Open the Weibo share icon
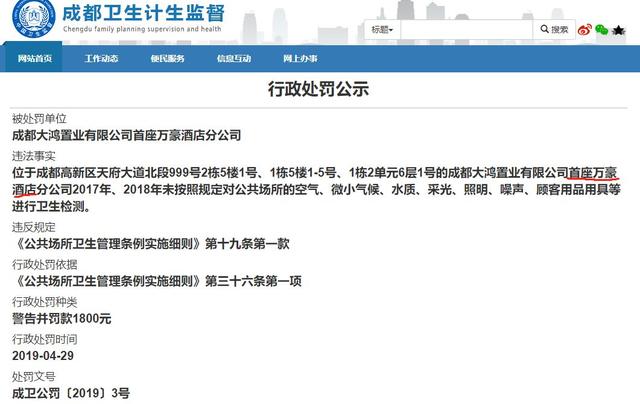The height and width of the screenshot is (404, 640). pyautogui.click(x=584, y=30)
